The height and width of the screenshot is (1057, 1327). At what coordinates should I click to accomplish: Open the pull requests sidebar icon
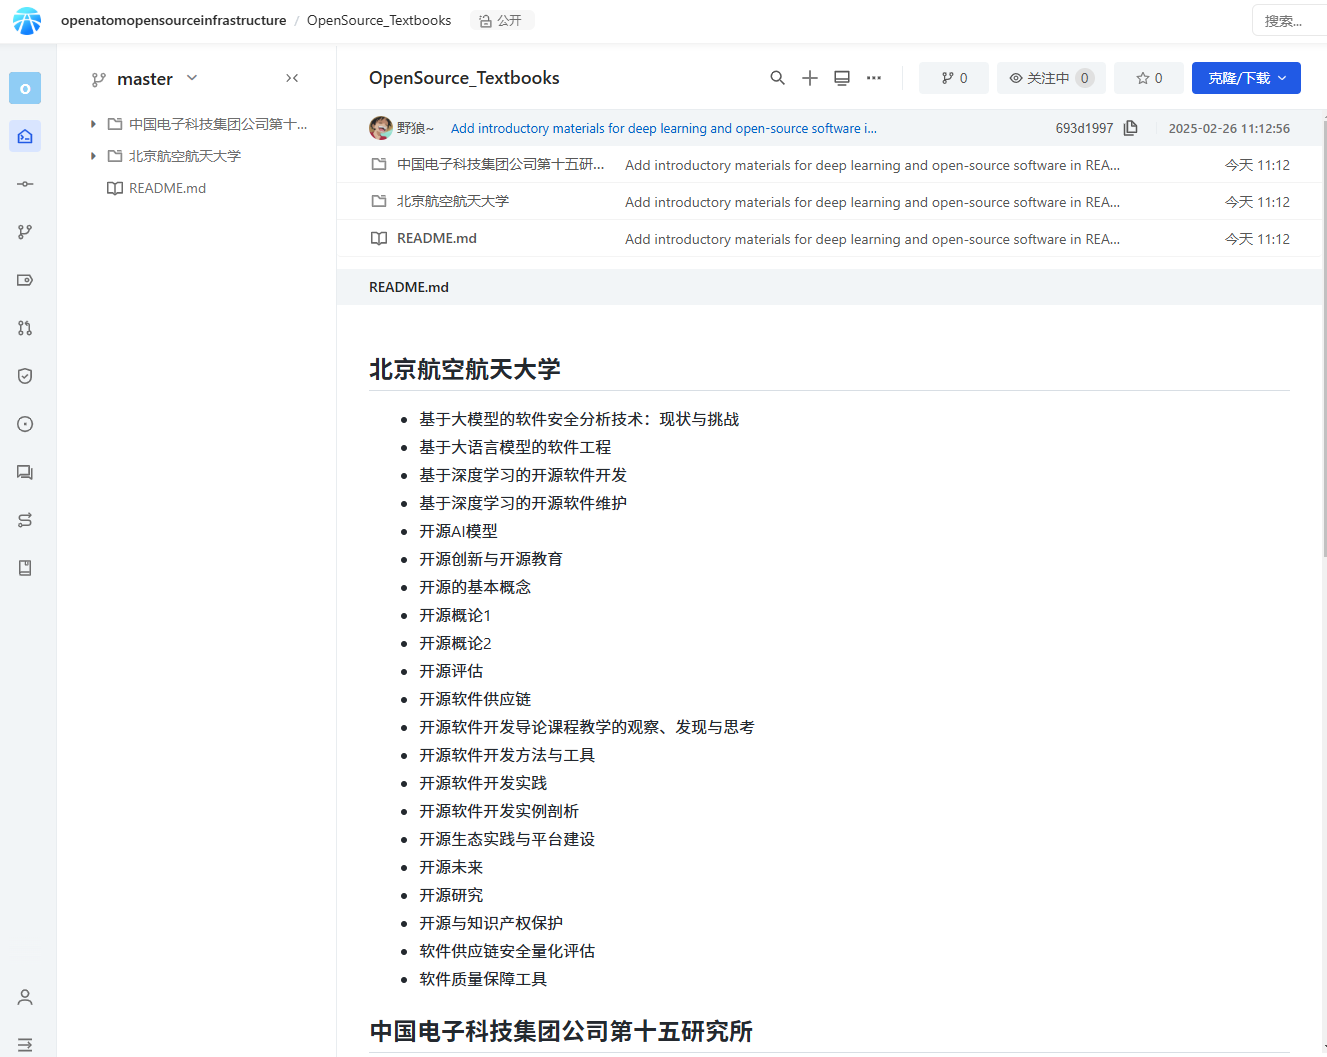(25, 328)
